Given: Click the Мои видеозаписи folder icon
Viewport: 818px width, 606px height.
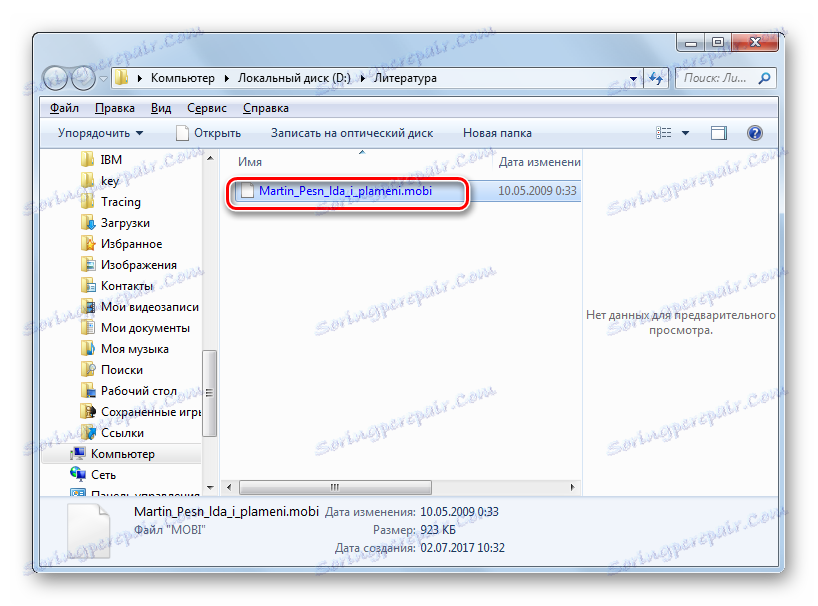Looking at the screenshot, I should [88, 306].
